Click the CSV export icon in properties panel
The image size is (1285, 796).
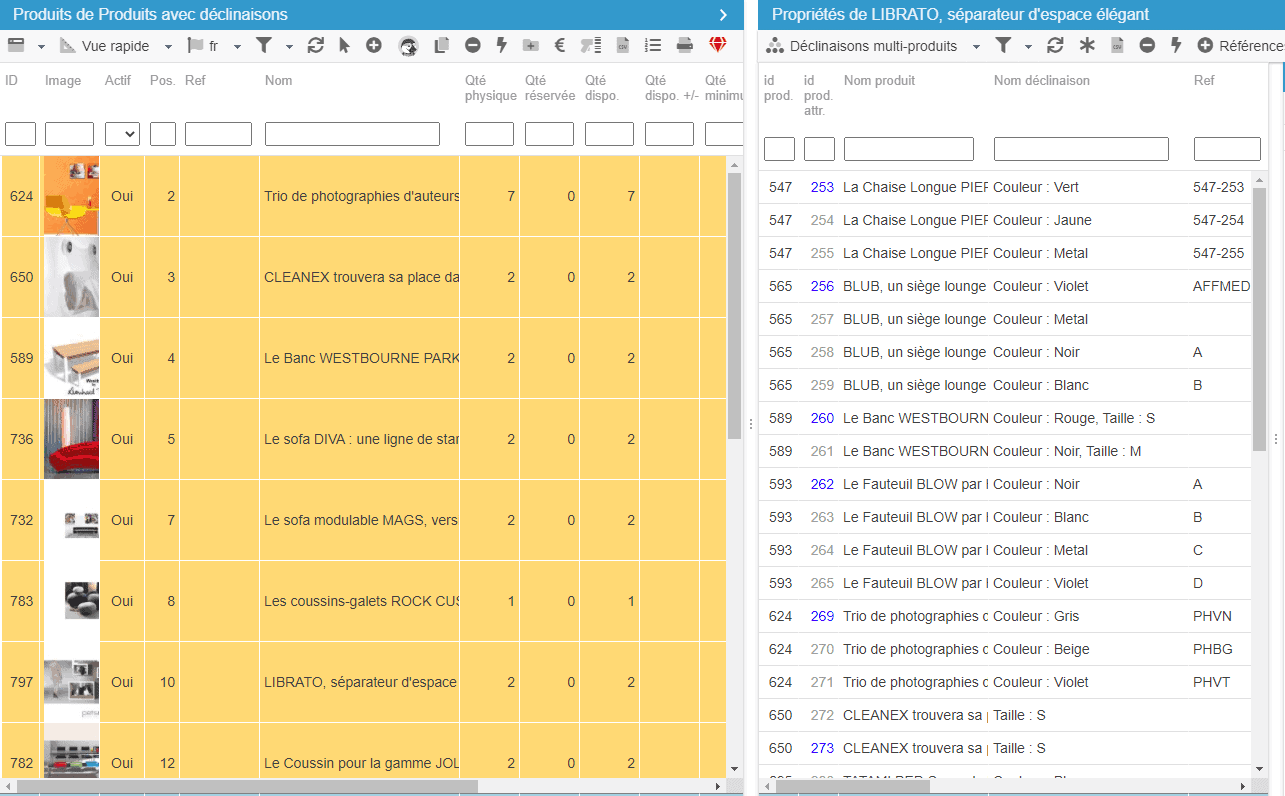[1118, 46]
